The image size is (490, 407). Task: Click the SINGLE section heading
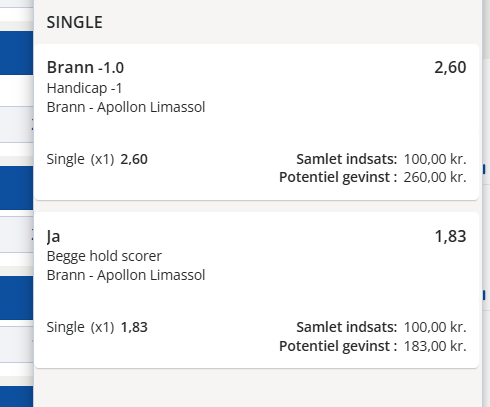74,22
